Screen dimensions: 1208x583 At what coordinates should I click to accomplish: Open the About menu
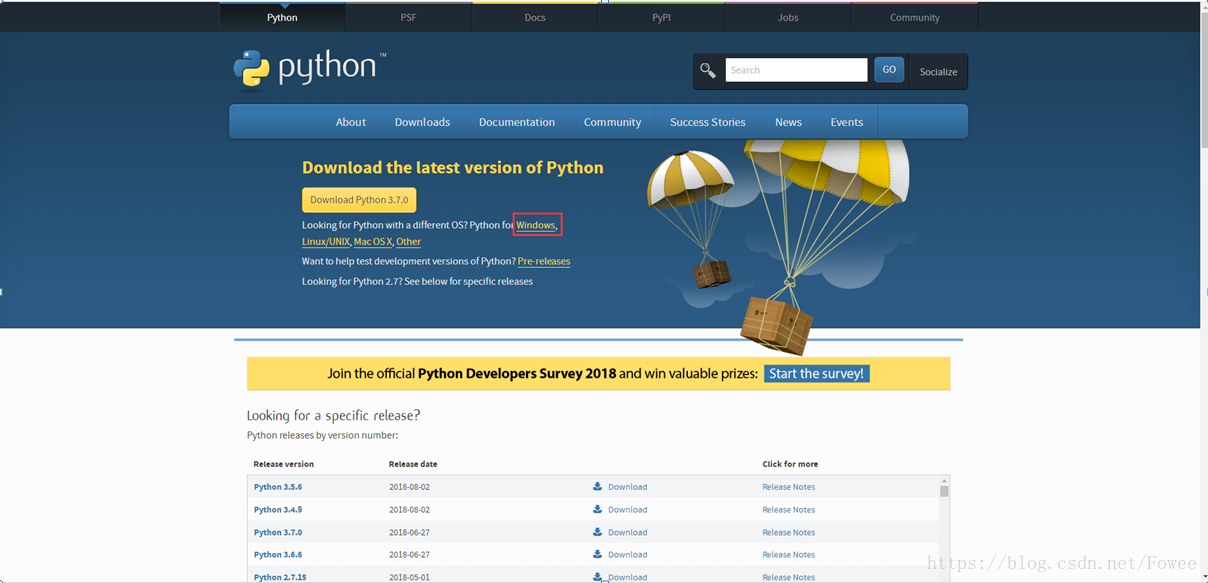pyautogui.click(x=350, y=122)
